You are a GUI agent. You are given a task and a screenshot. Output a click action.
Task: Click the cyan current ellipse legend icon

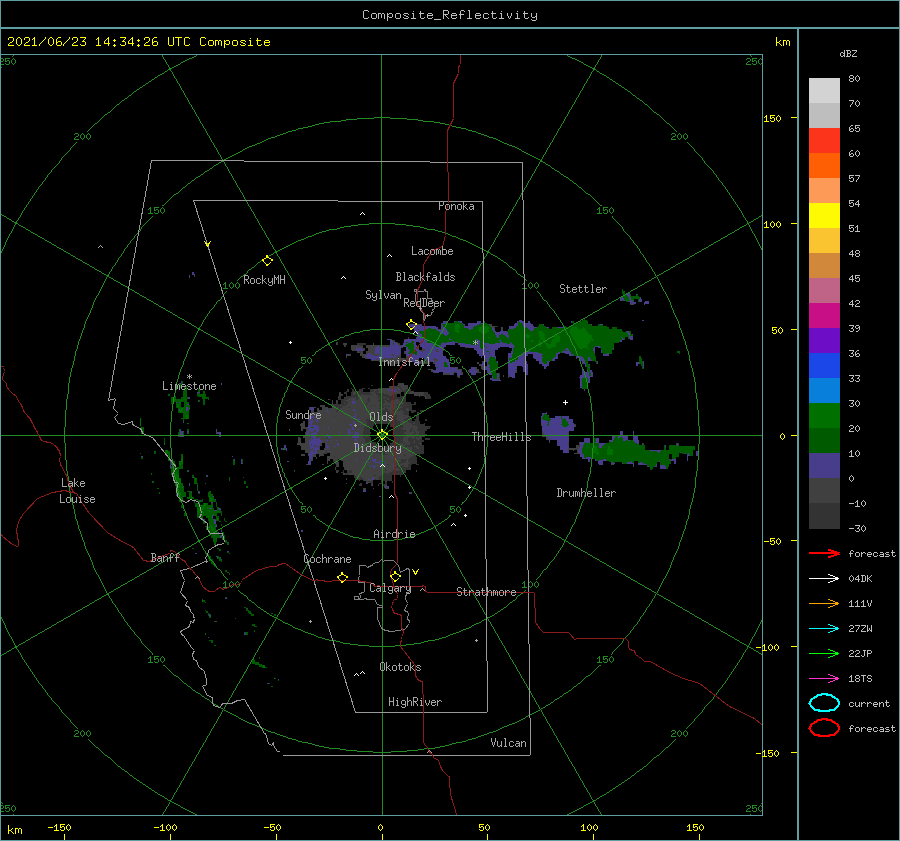824,703
